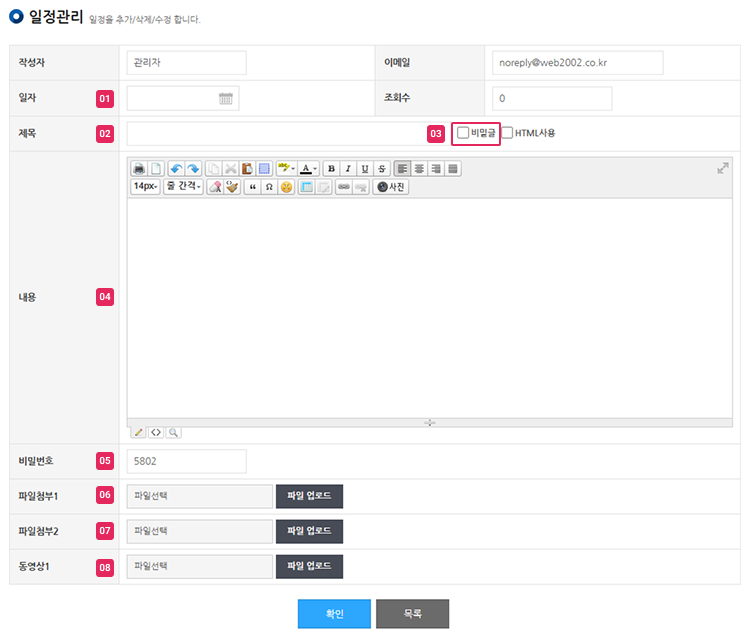Insert a blockquote

point(253,187)
